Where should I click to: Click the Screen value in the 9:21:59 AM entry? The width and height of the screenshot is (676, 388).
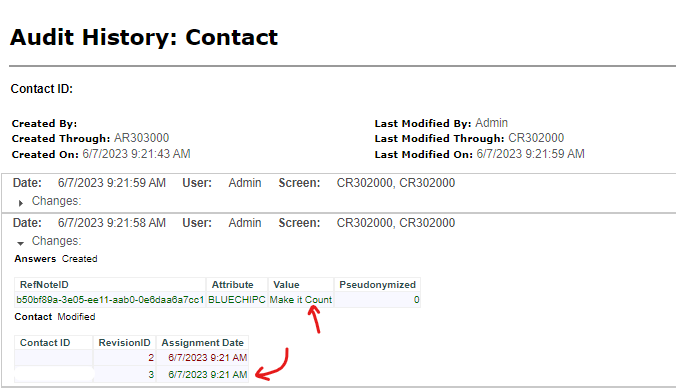point(396,183)
